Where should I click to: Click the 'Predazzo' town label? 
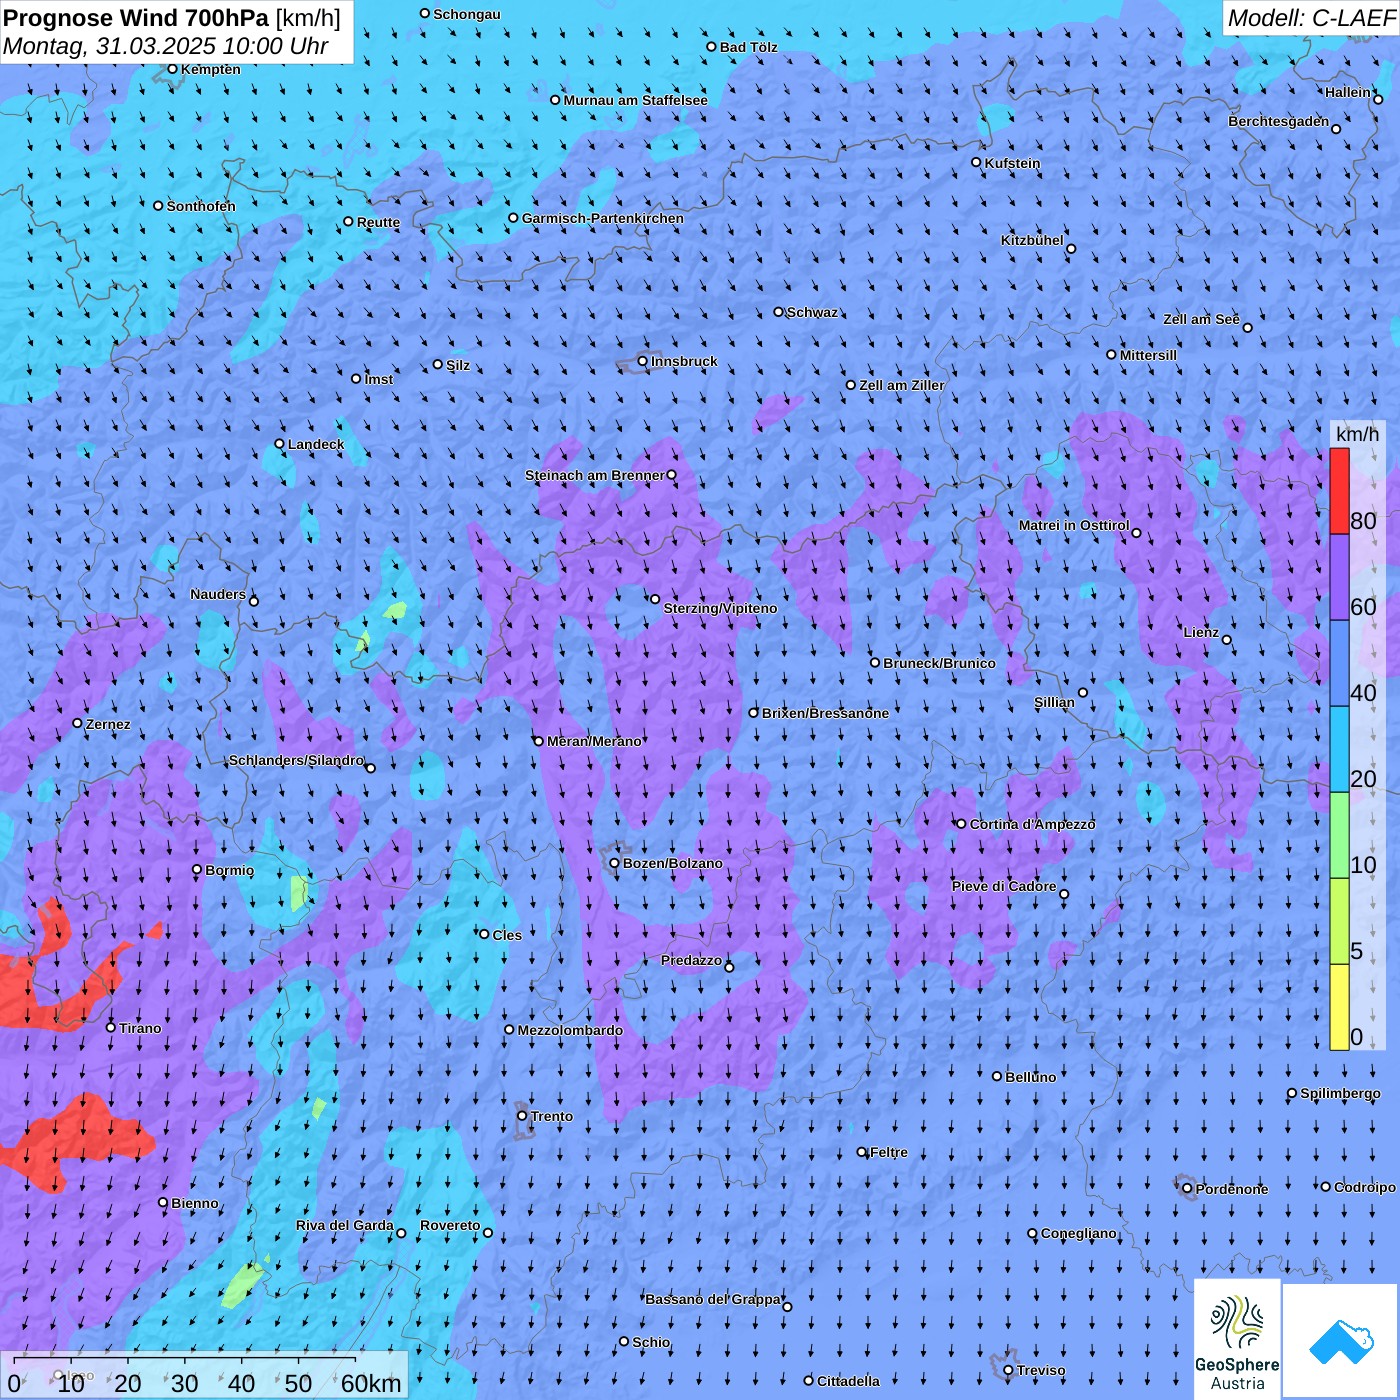[x=691, y=960]
